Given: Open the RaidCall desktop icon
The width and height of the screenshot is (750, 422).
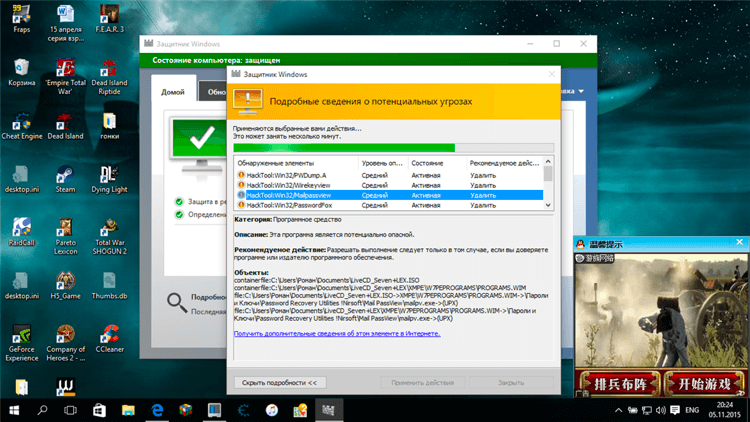Looking at the screenshot, I should click(22, 232).
